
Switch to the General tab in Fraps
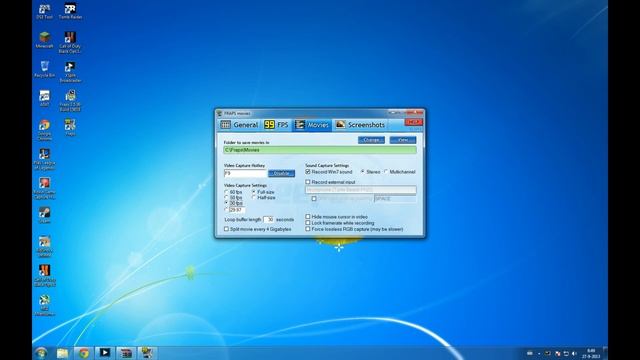[x=239, y=125]
